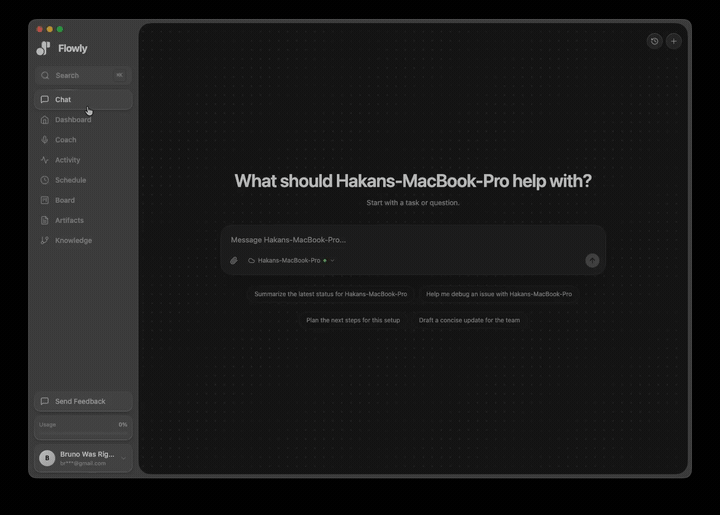This screenshot has height=515, width=720.
Task: Open the Knowledge section
Action: 84,241
